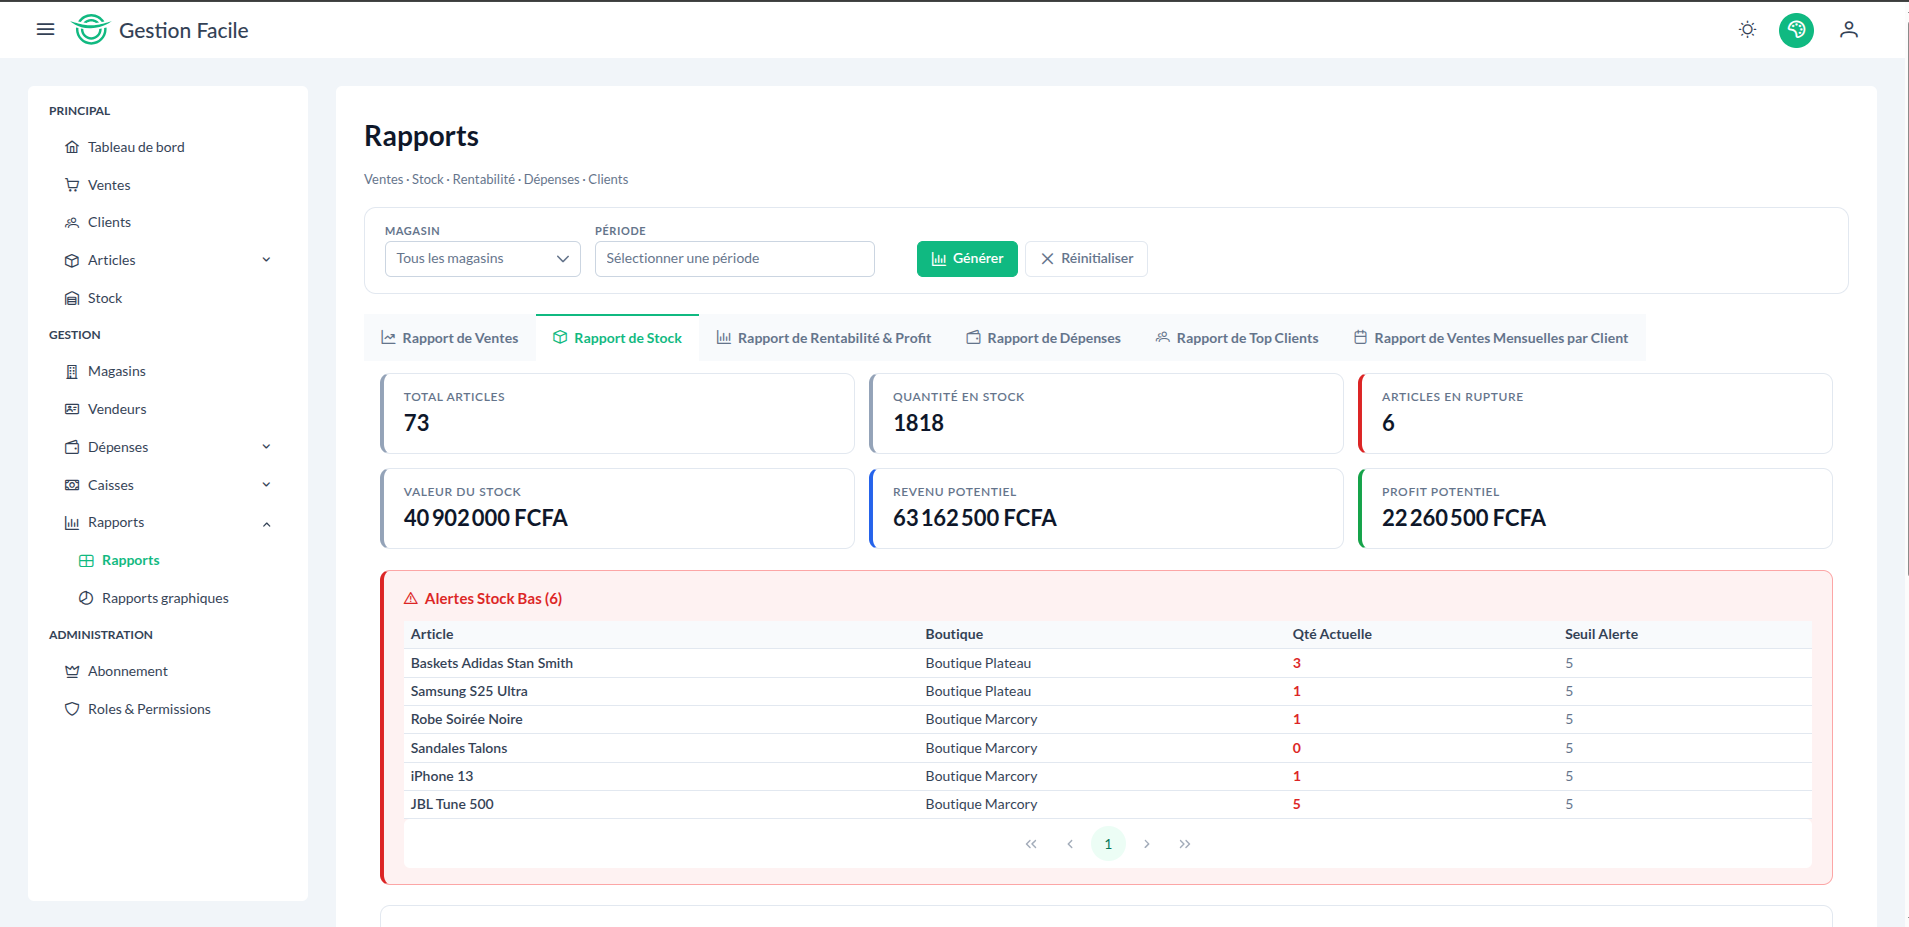
Task: Click the Sélectionner une période field
Action: tap(735, 259)
